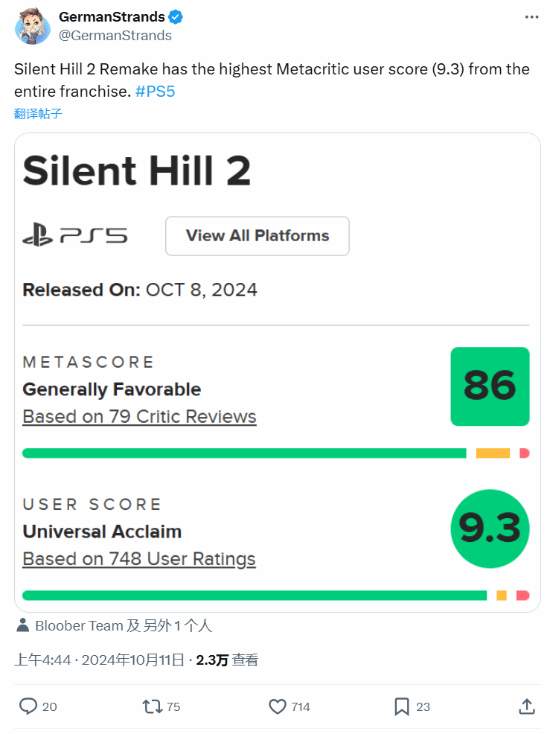Open the share upload icon
The height and width of the screenshot is (734, 550).
click(527, 706)
